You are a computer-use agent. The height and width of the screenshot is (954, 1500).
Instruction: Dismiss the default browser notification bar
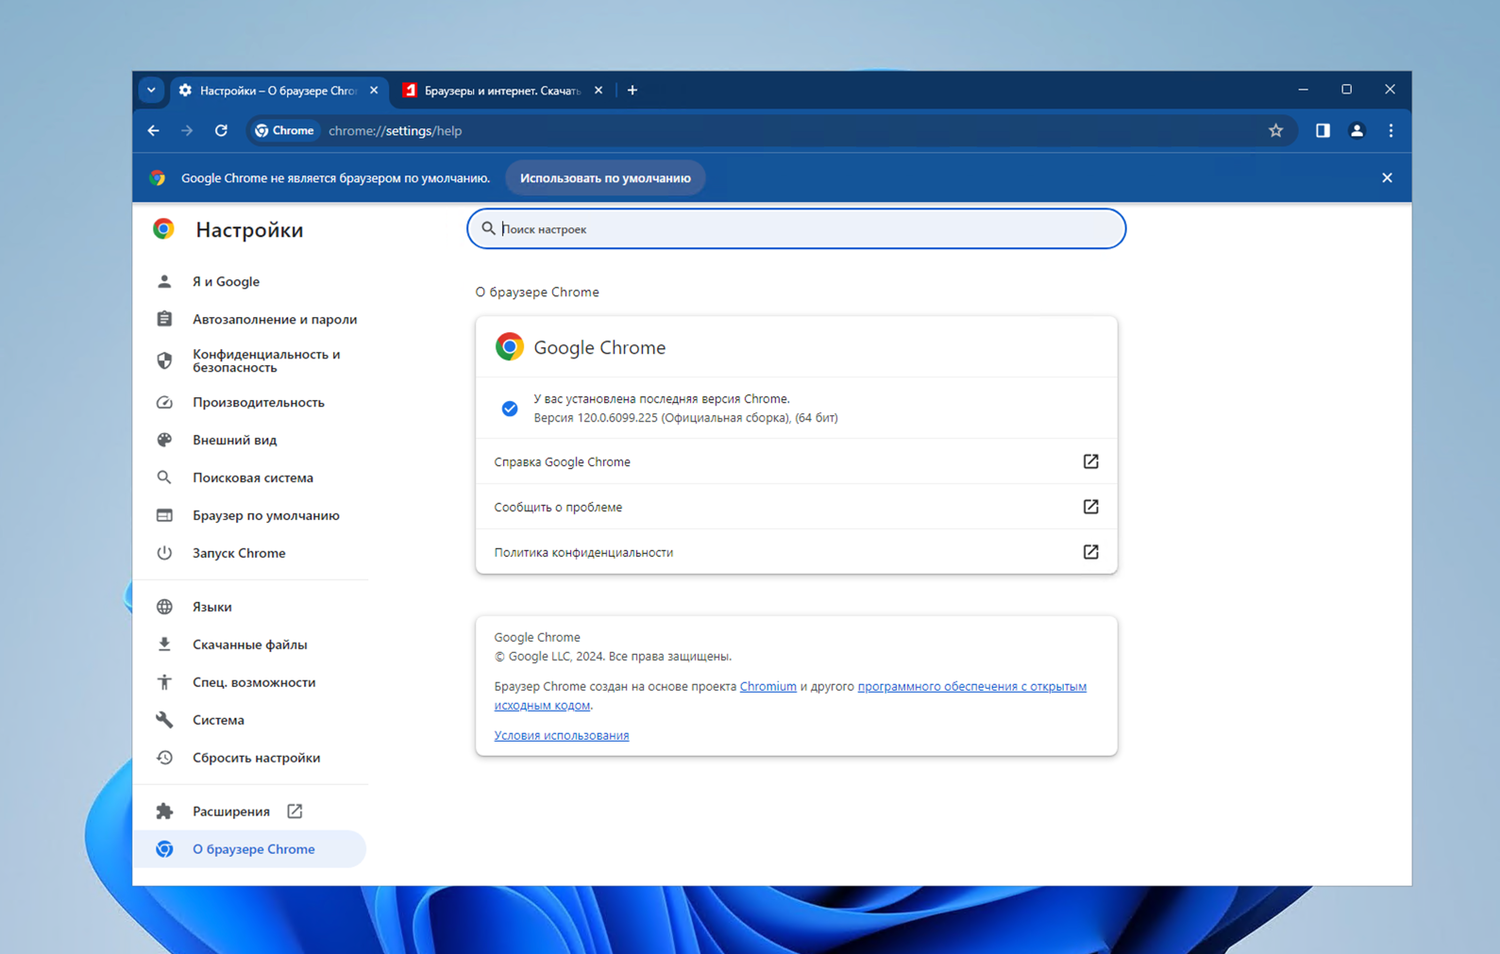click(x=1387, y=178)
